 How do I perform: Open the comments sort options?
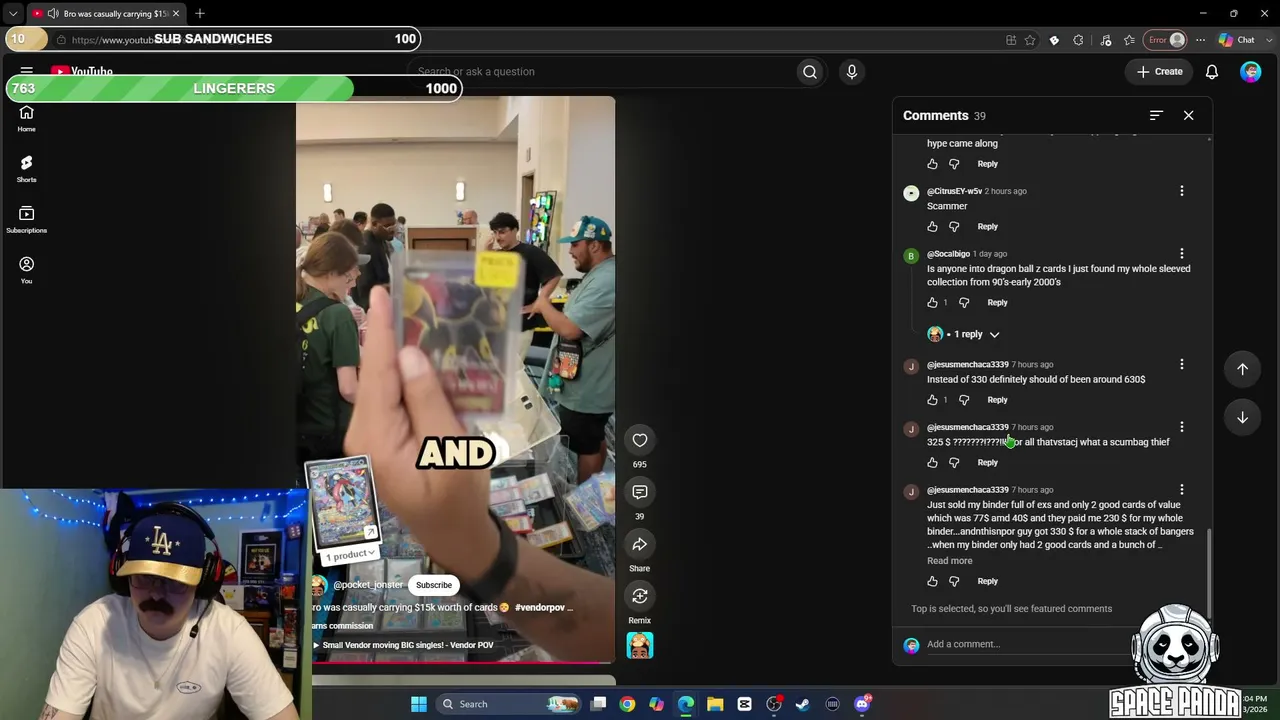[x=1156, y=116]
